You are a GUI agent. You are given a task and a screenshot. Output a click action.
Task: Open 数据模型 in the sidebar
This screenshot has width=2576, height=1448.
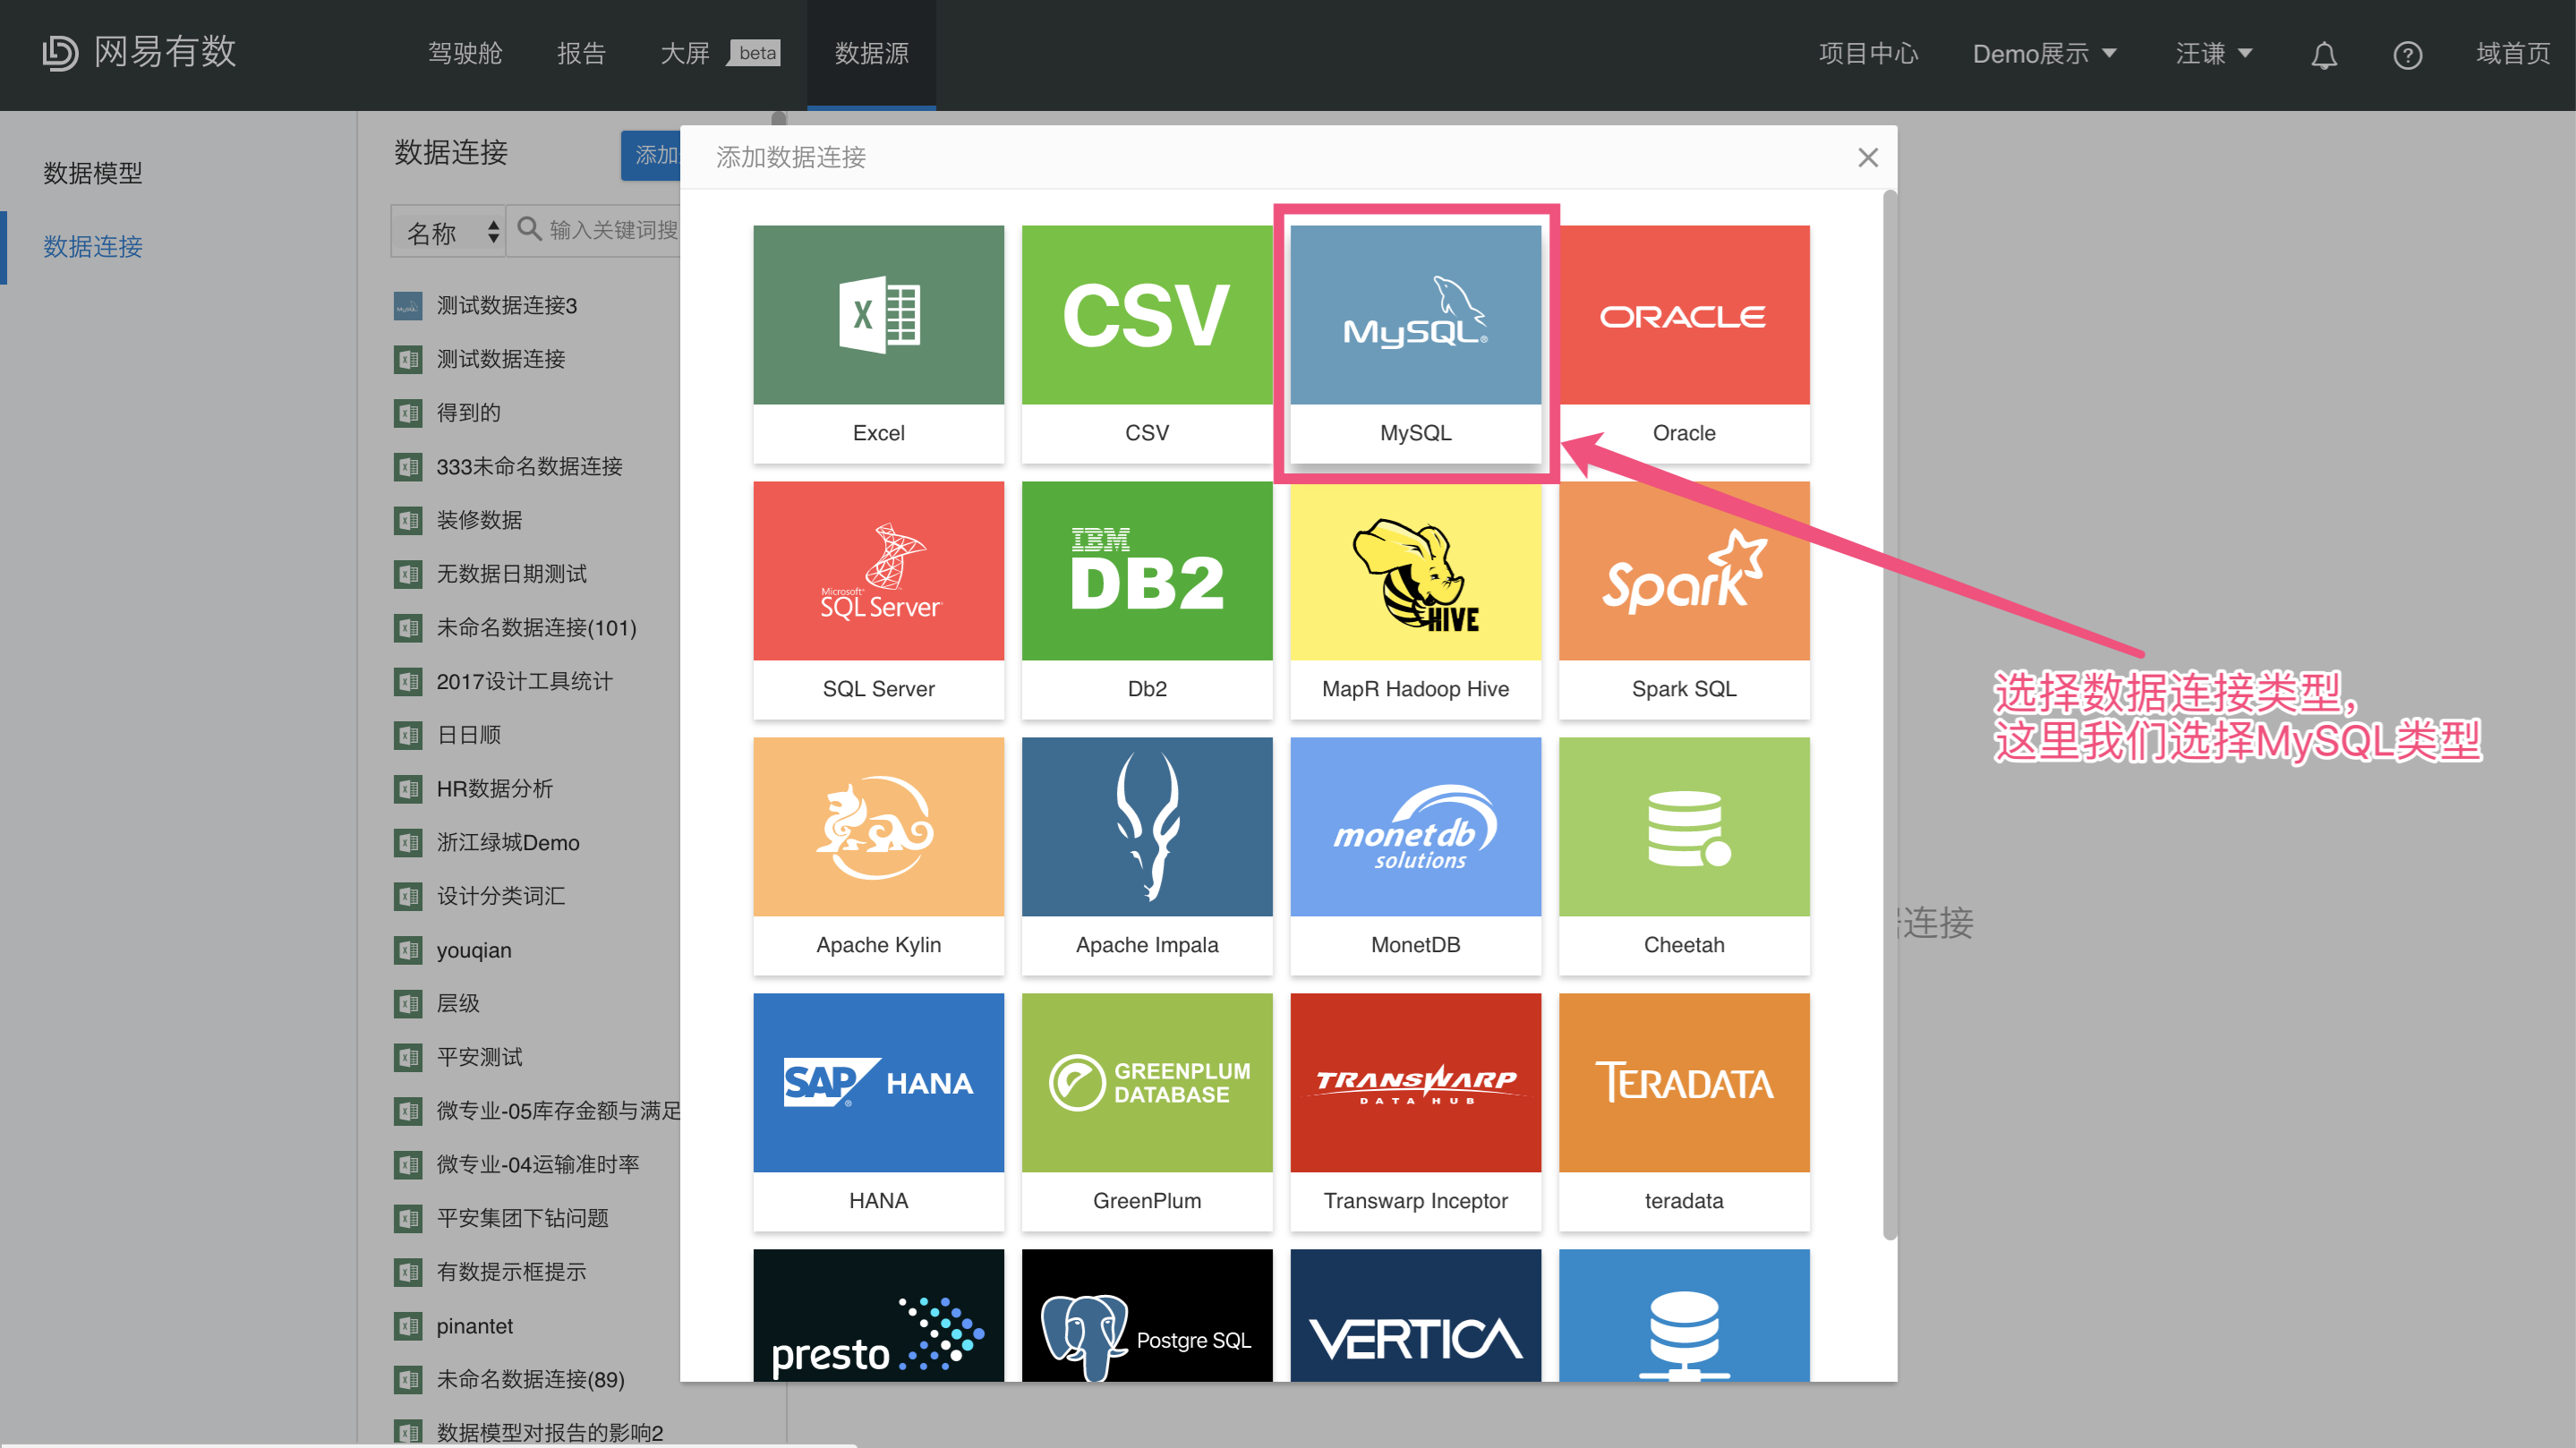(x=93, y=173)
